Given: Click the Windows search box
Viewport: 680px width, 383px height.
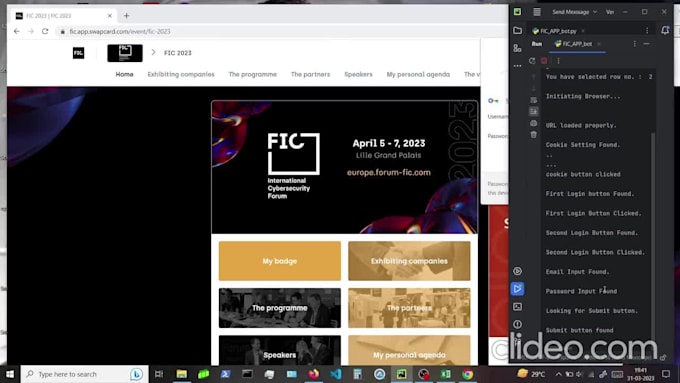Looking at the screenshot, I should [x=84, y=374].
